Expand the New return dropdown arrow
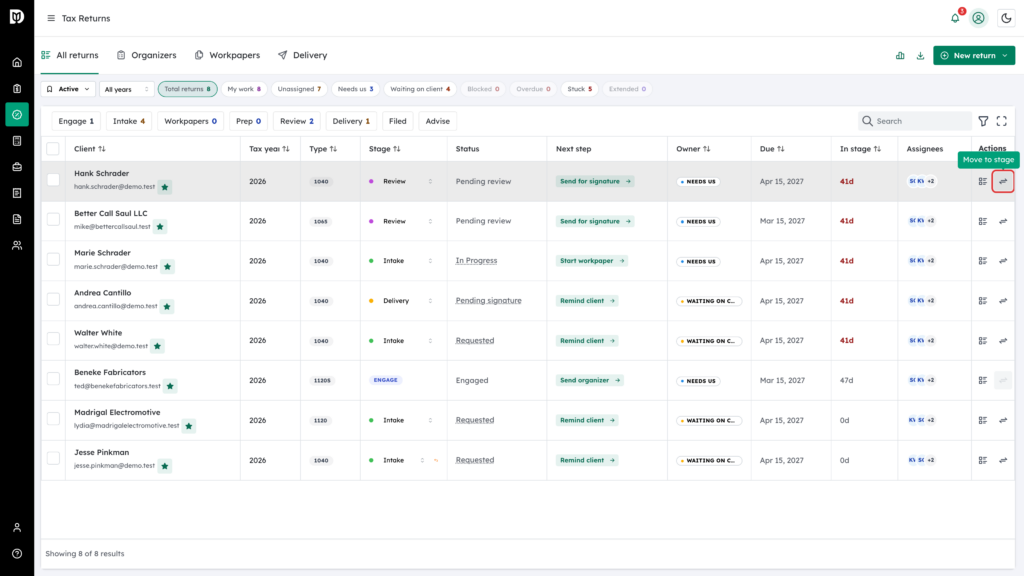 (1005, 56)
